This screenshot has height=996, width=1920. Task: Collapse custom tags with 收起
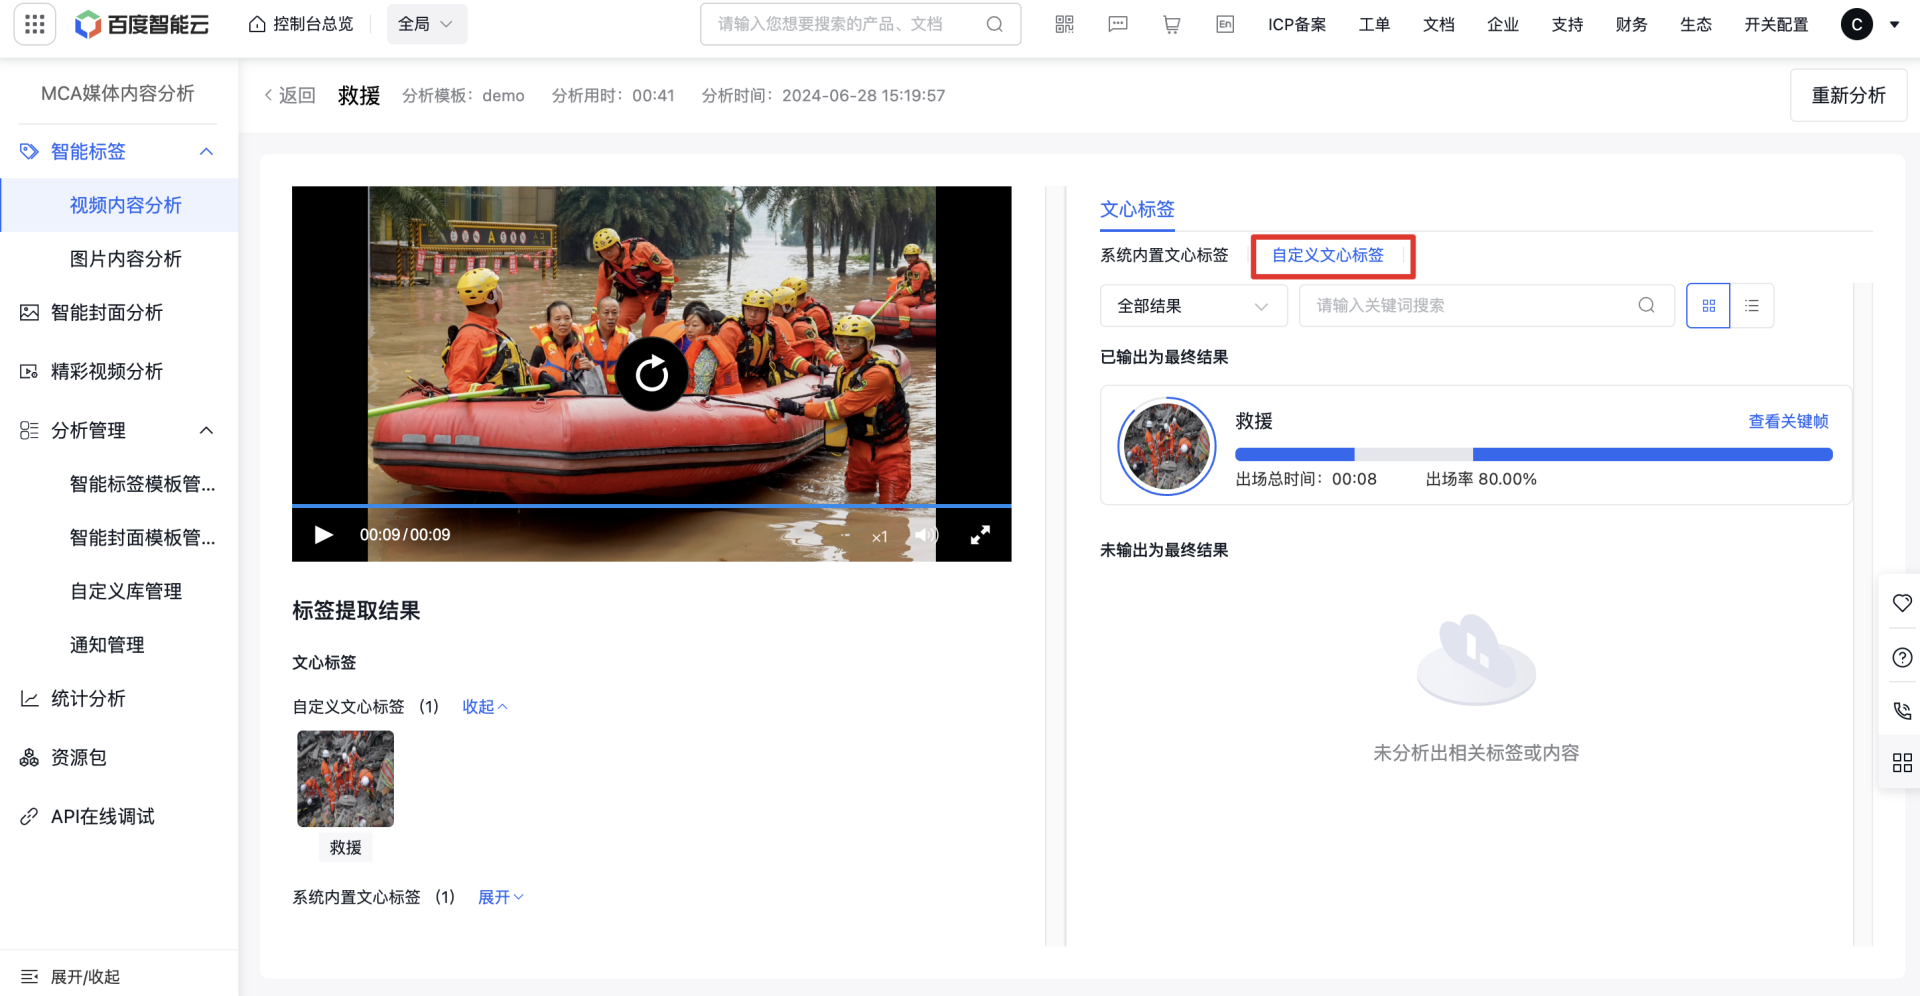pos(485,707)
